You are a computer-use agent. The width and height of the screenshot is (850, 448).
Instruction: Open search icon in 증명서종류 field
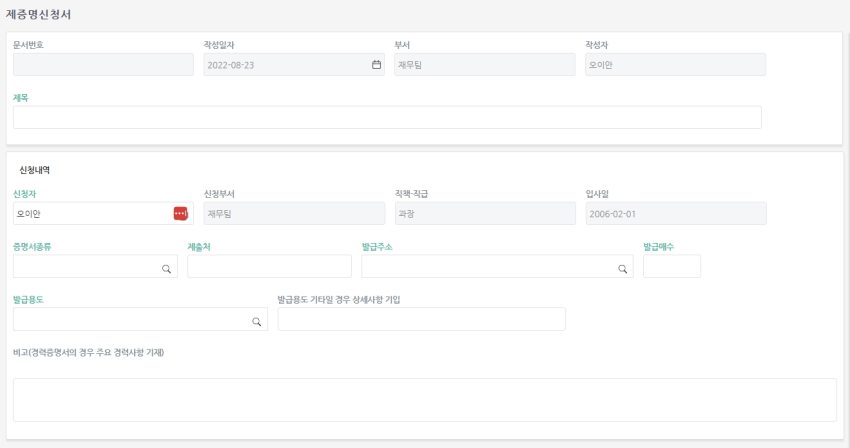pyautogui.click(x=166, y=268)
